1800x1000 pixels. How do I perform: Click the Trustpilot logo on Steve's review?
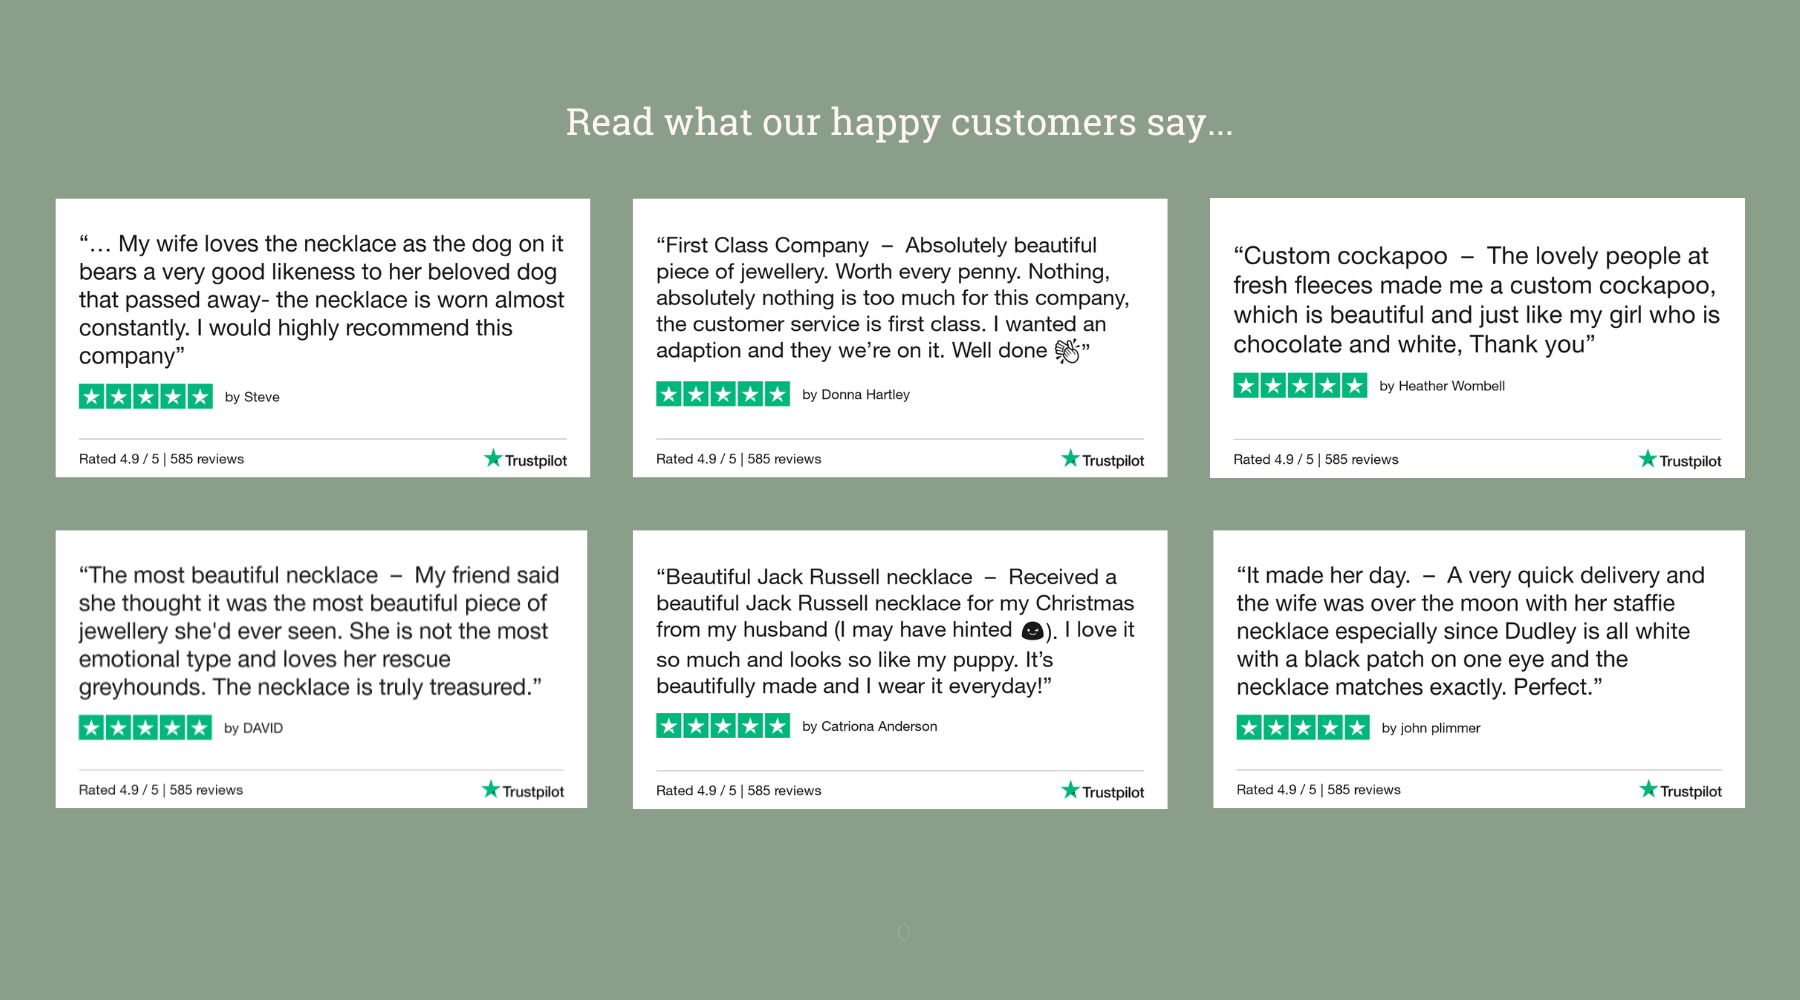pos(525,459)
